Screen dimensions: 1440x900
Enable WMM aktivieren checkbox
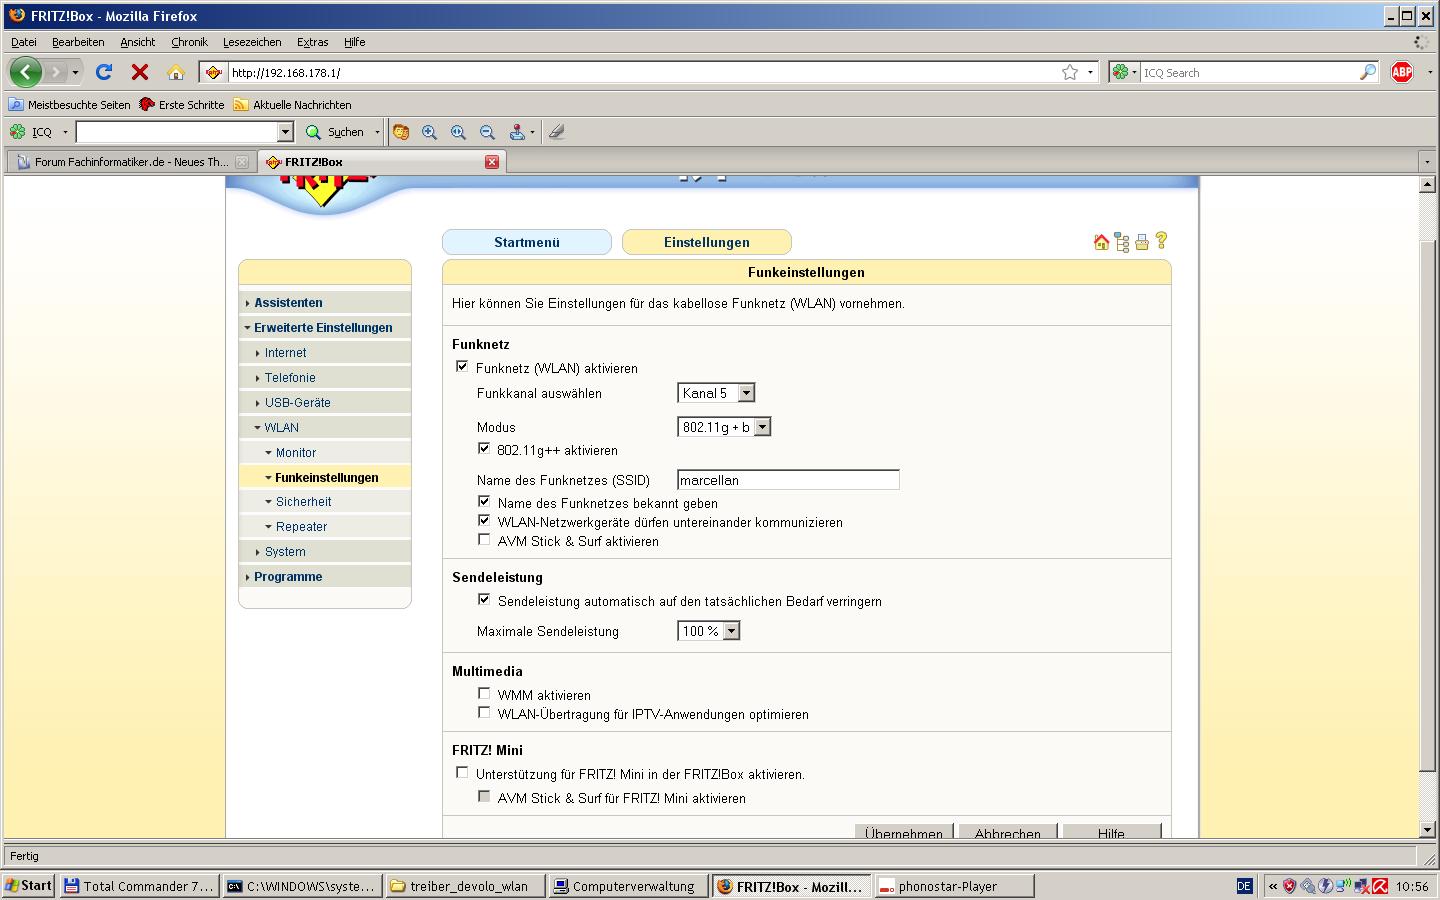484,694
